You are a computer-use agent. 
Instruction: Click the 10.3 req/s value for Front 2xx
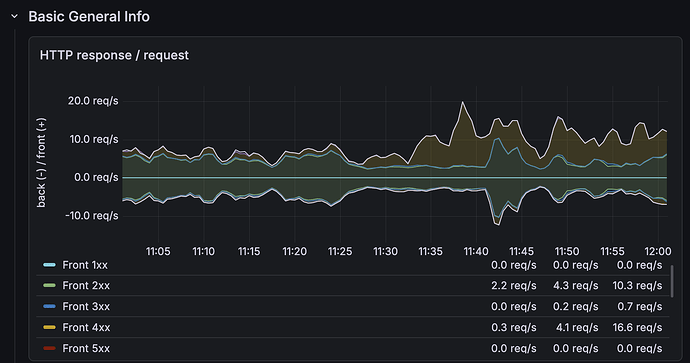637,286
